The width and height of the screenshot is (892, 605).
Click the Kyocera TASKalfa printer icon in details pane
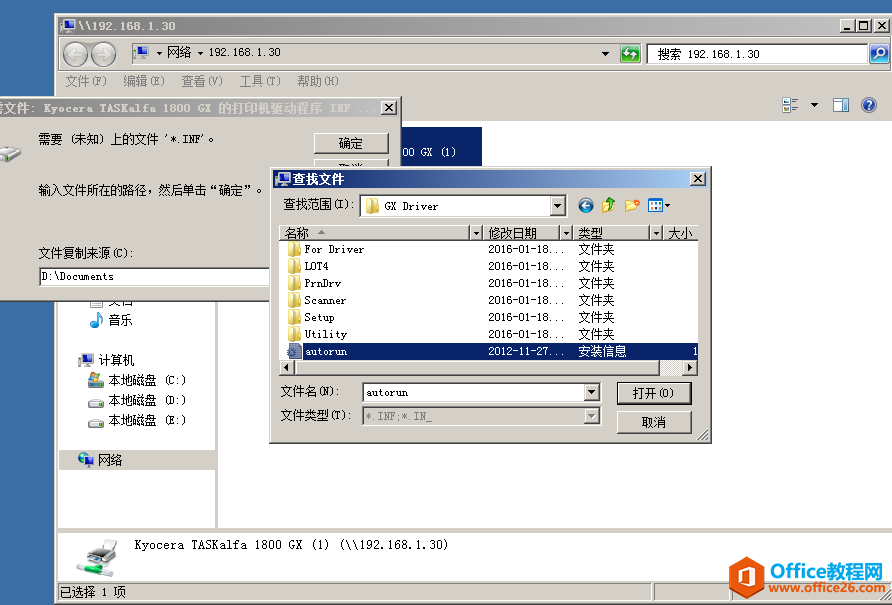point(98,557)
